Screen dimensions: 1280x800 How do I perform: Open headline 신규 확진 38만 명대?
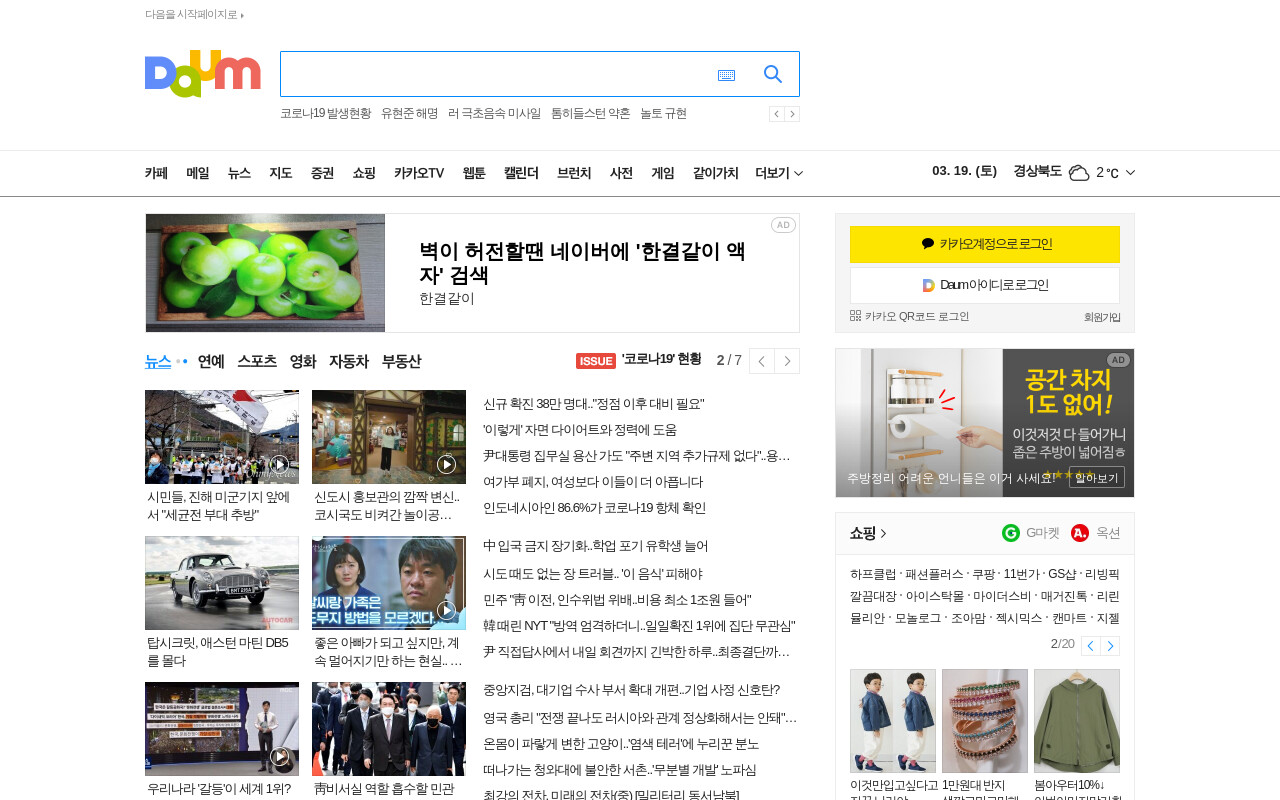tap(594, 404)
